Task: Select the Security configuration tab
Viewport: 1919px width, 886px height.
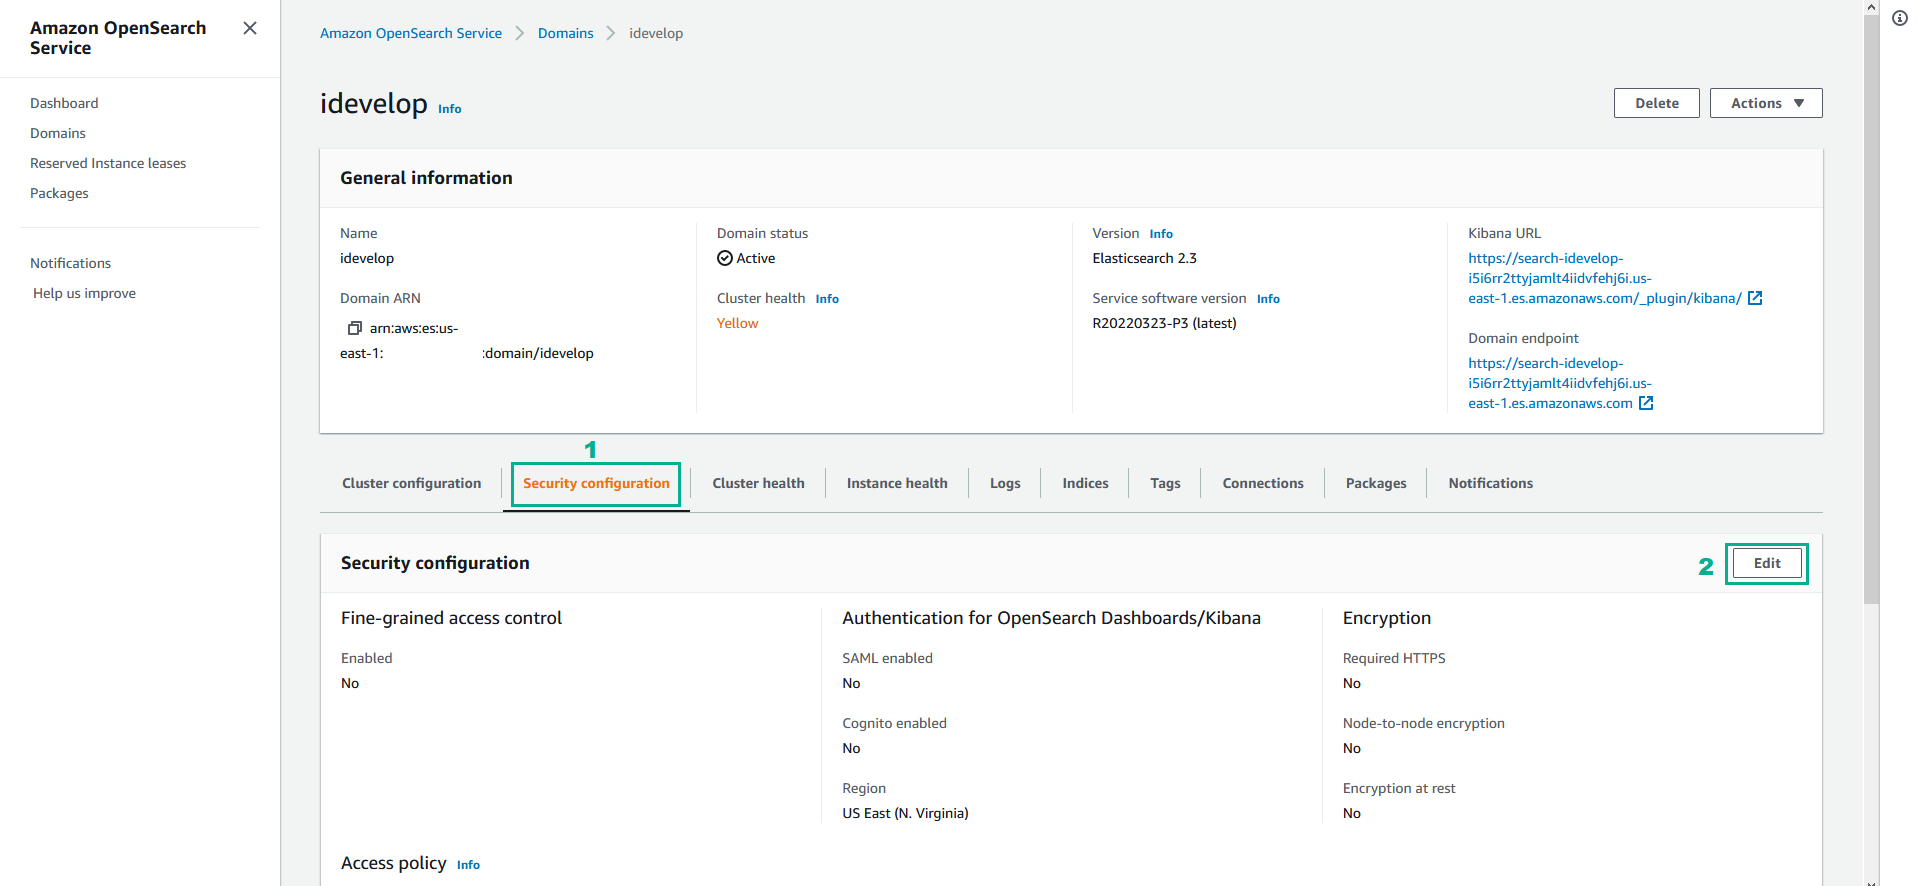Action: click(596, 483)
